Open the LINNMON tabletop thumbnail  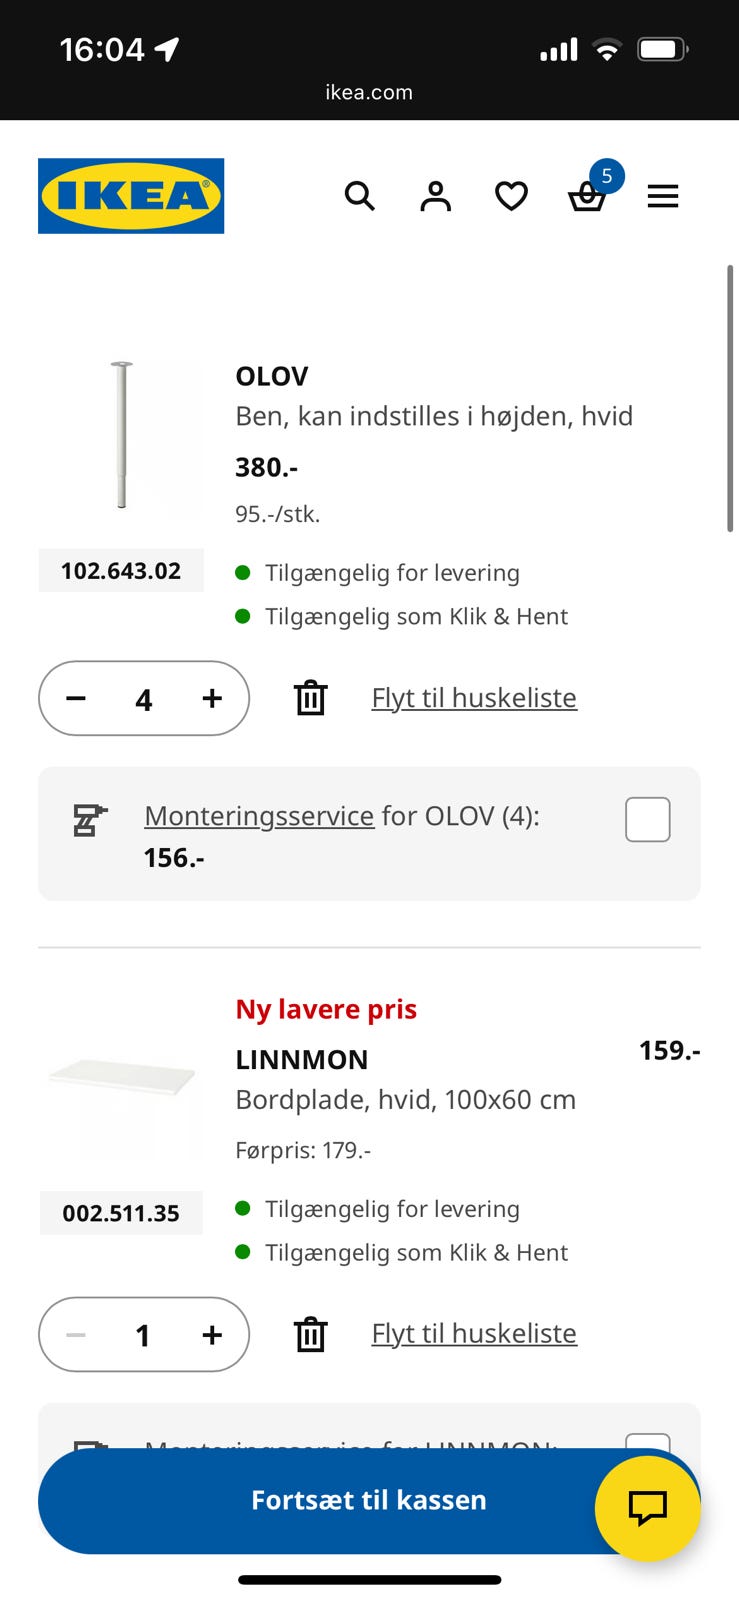(x=121, y=1078)
